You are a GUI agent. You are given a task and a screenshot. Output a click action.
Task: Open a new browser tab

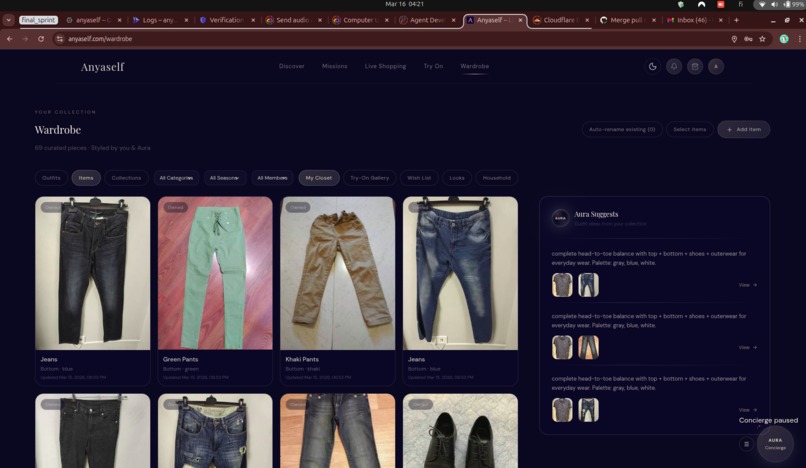(736, 20)
